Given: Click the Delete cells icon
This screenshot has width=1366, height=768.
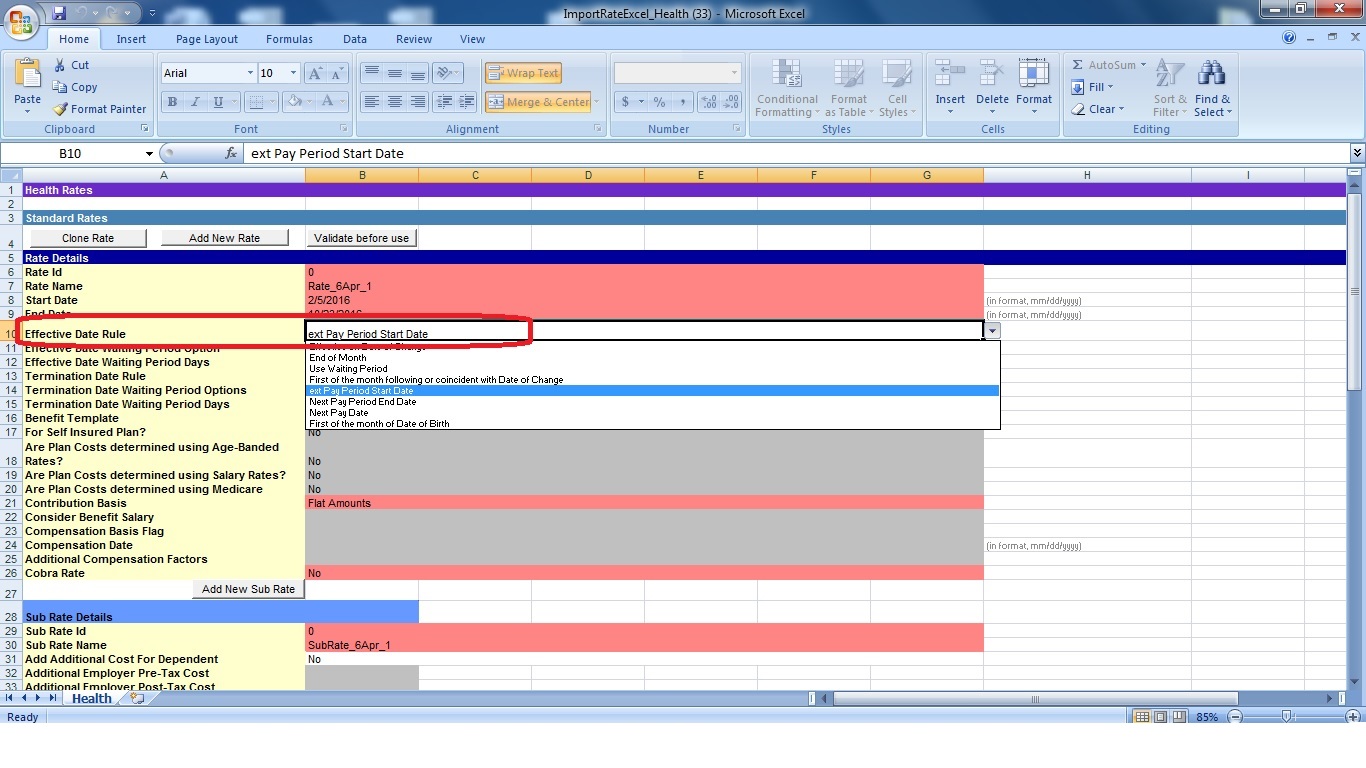Looking at the screenshot, I should [x=992, y=75].
